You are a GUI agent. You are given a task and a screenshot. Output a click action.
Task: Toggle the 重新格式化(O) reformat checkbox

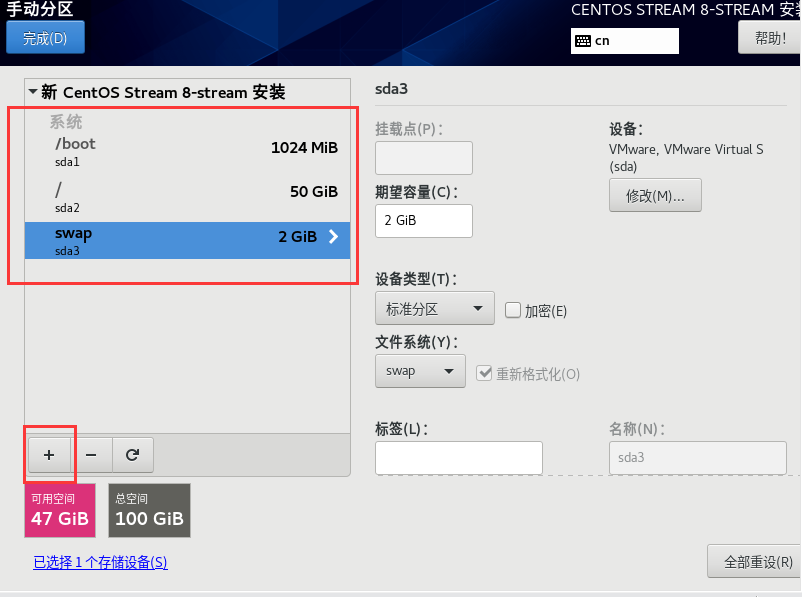point(484,373)
